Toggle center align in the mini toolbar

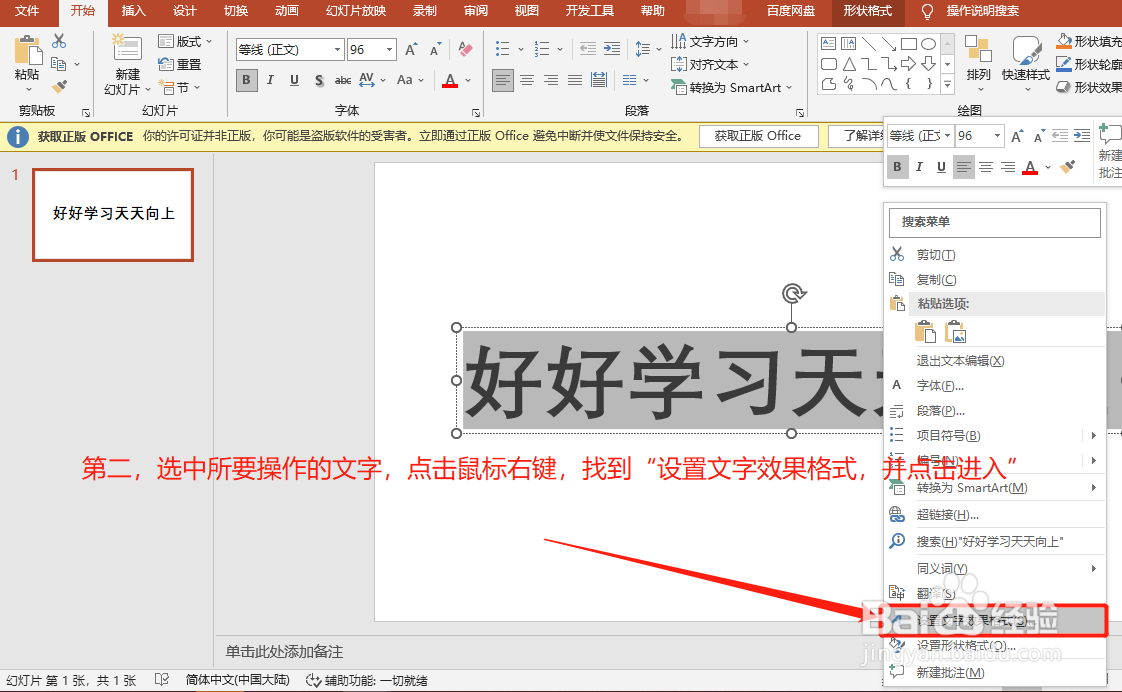tap(985, 167)
